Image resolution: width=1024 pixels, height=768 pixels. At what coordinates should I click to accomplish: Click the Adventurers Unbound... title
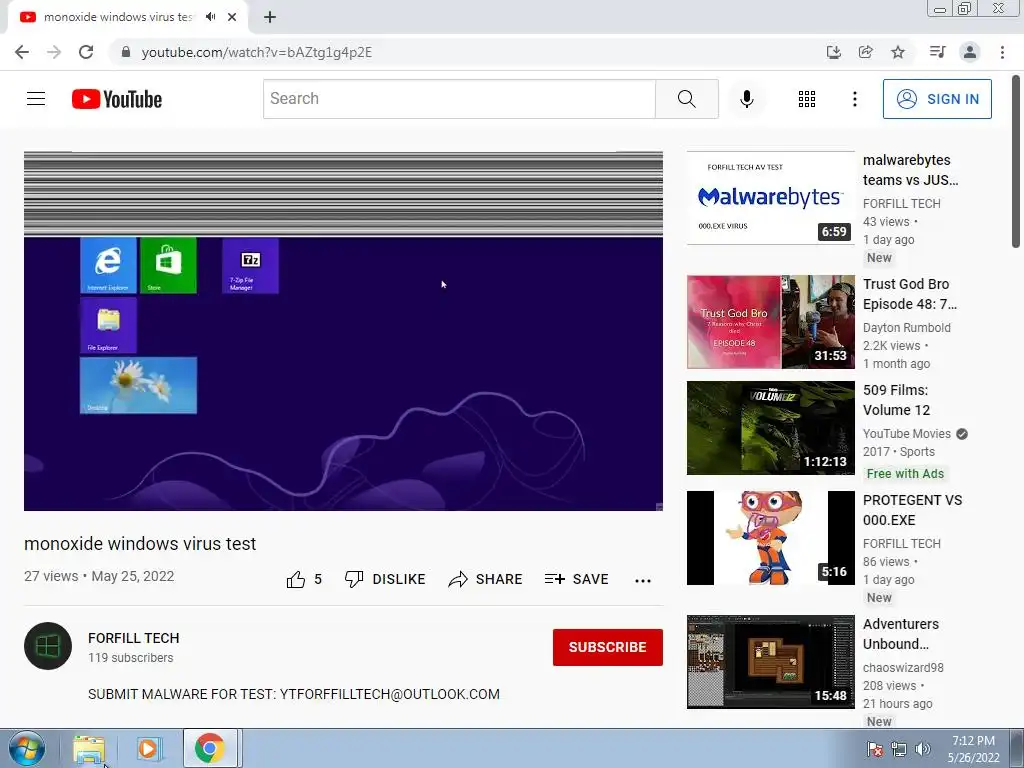tap(901, 634)
